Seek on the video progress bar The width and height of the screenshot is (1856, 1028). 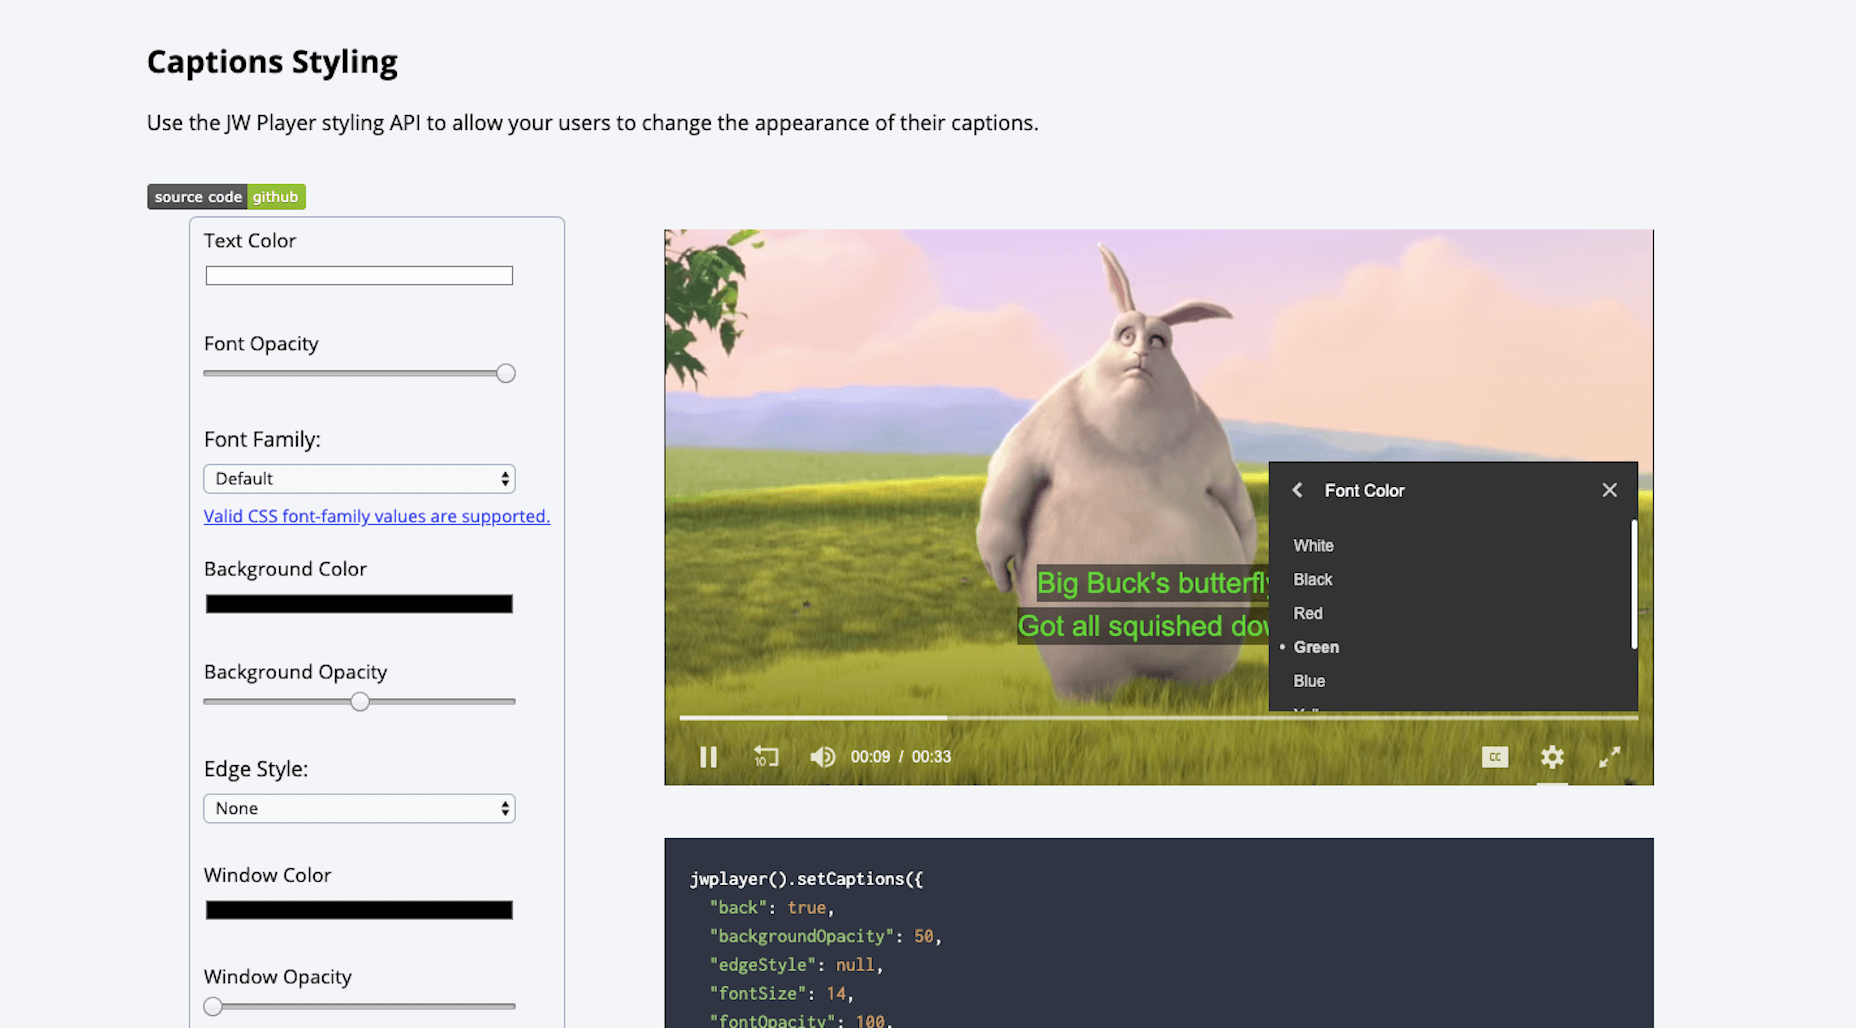1158,717
